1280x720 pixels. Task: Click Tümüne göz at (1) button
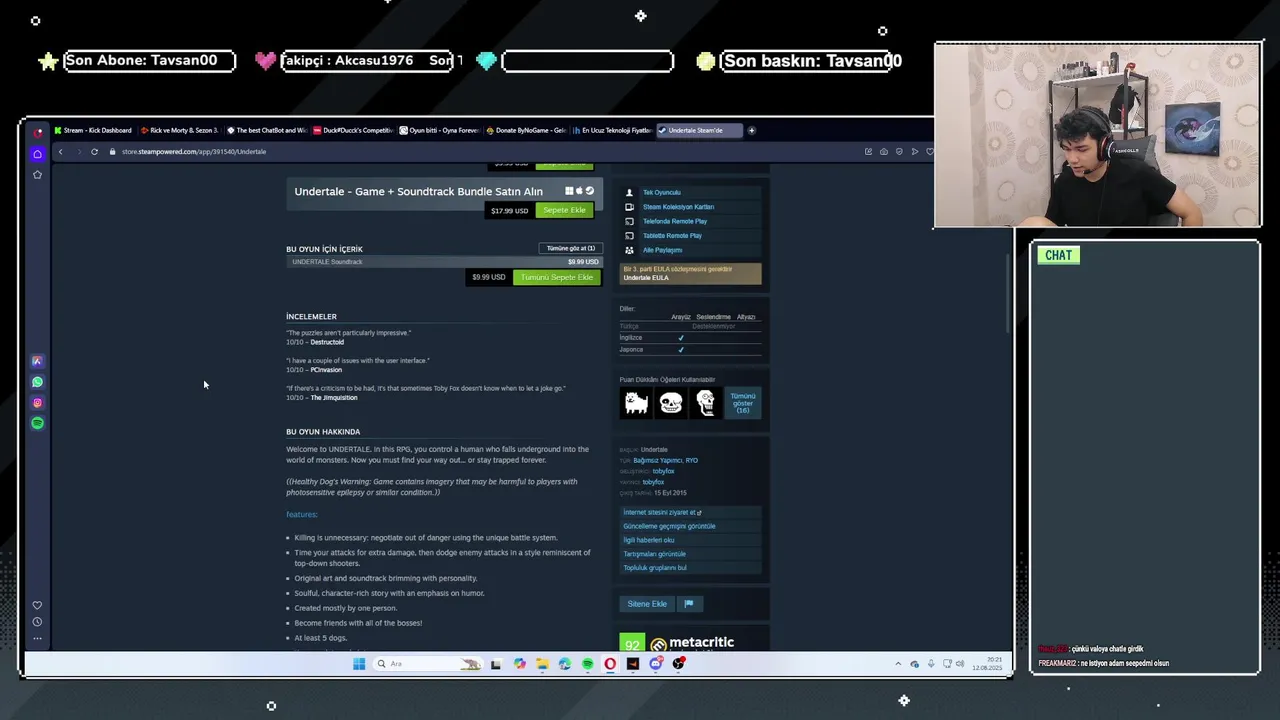[570, 248]
